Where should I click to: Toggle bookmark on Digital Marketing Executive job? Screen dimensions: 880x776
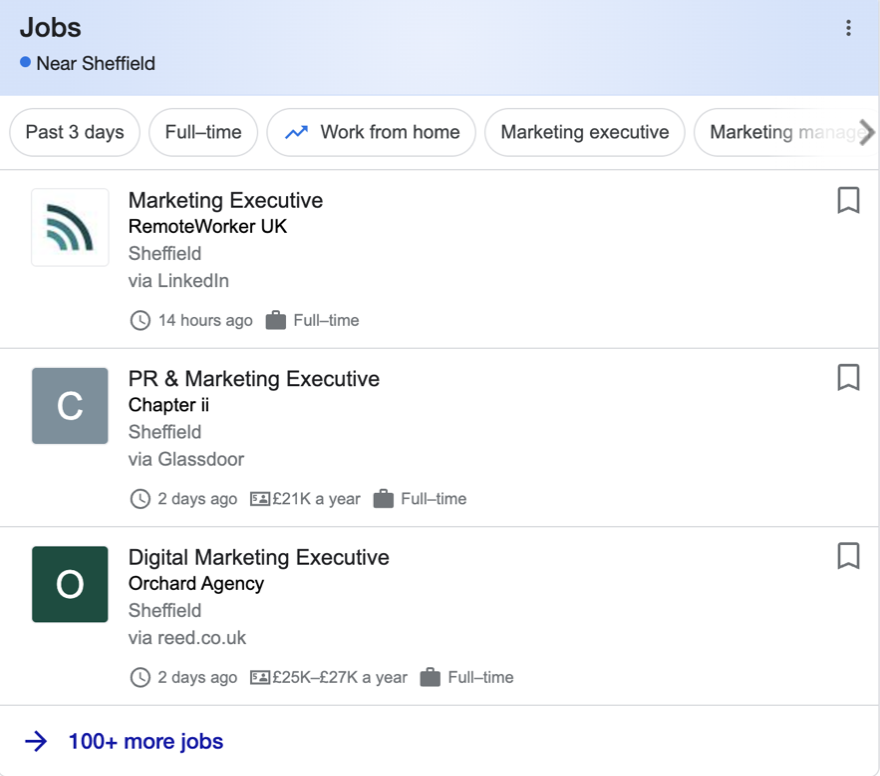(x=848, y=555)
